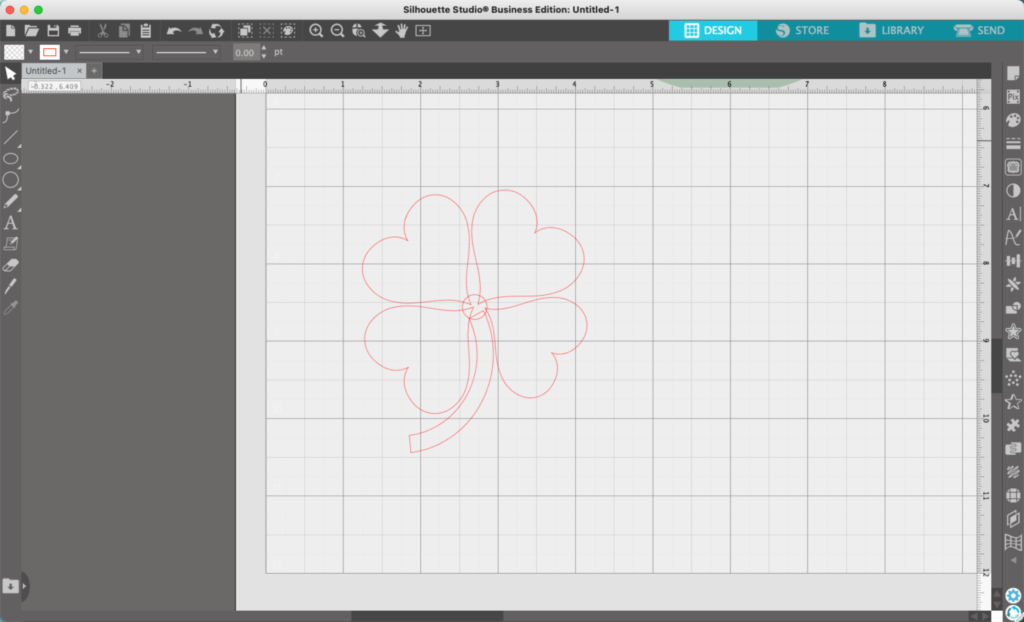Choose the Select arrow tool
Screen dimensions: 1024x622
coord(10,73)
